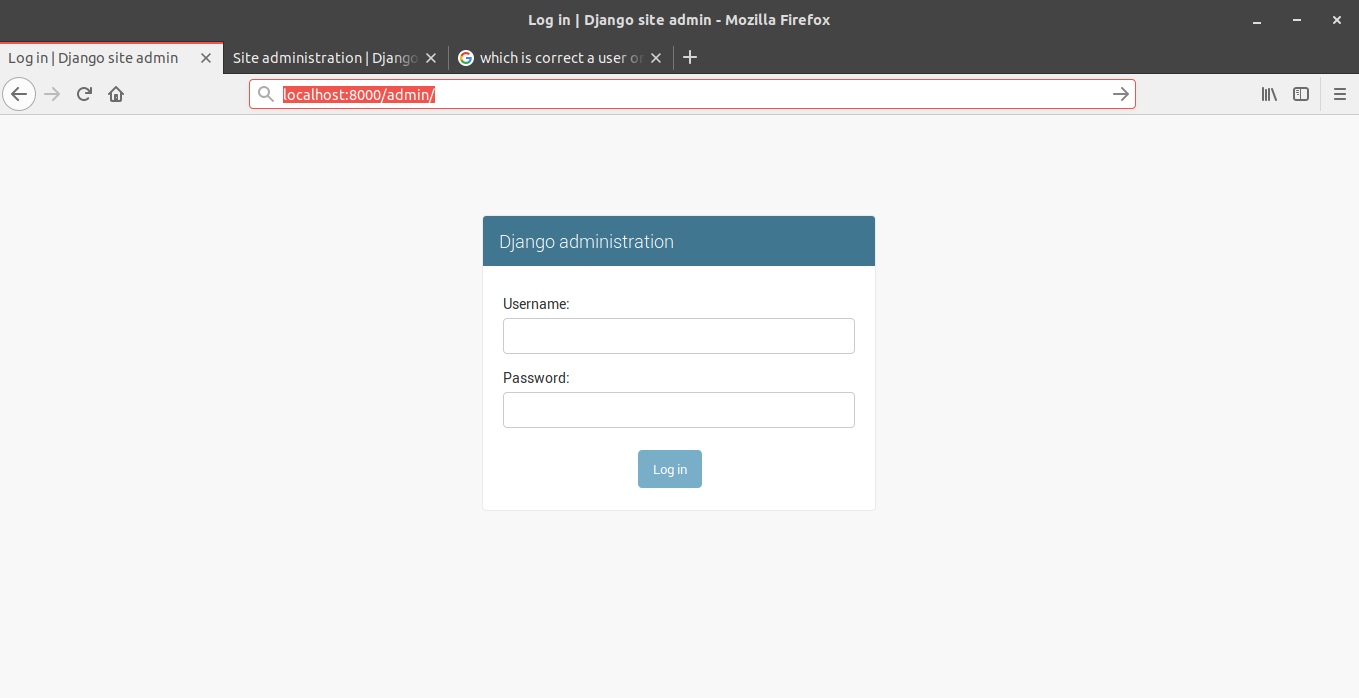
Task: Open the Firefox hamburger menu
Action: click(1340, 94)
